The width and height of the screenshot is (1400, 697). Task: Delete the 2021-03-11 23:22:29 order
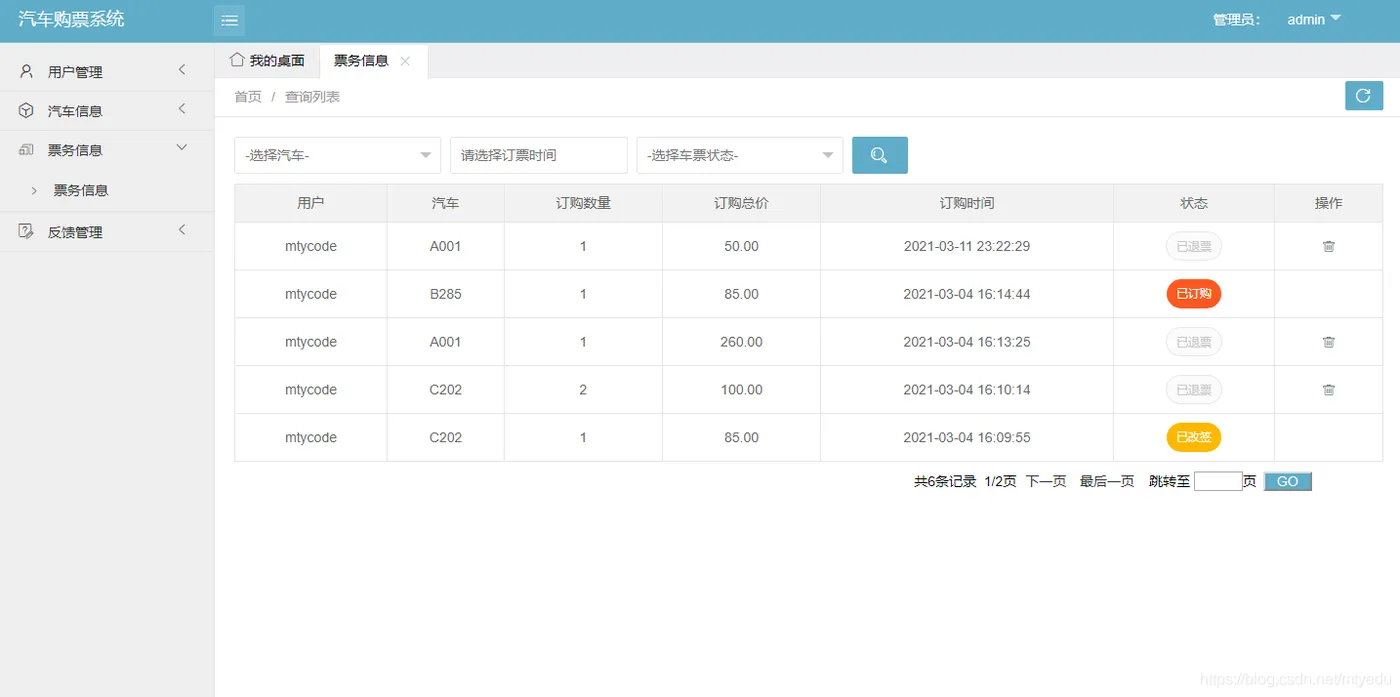(1328, 246)
